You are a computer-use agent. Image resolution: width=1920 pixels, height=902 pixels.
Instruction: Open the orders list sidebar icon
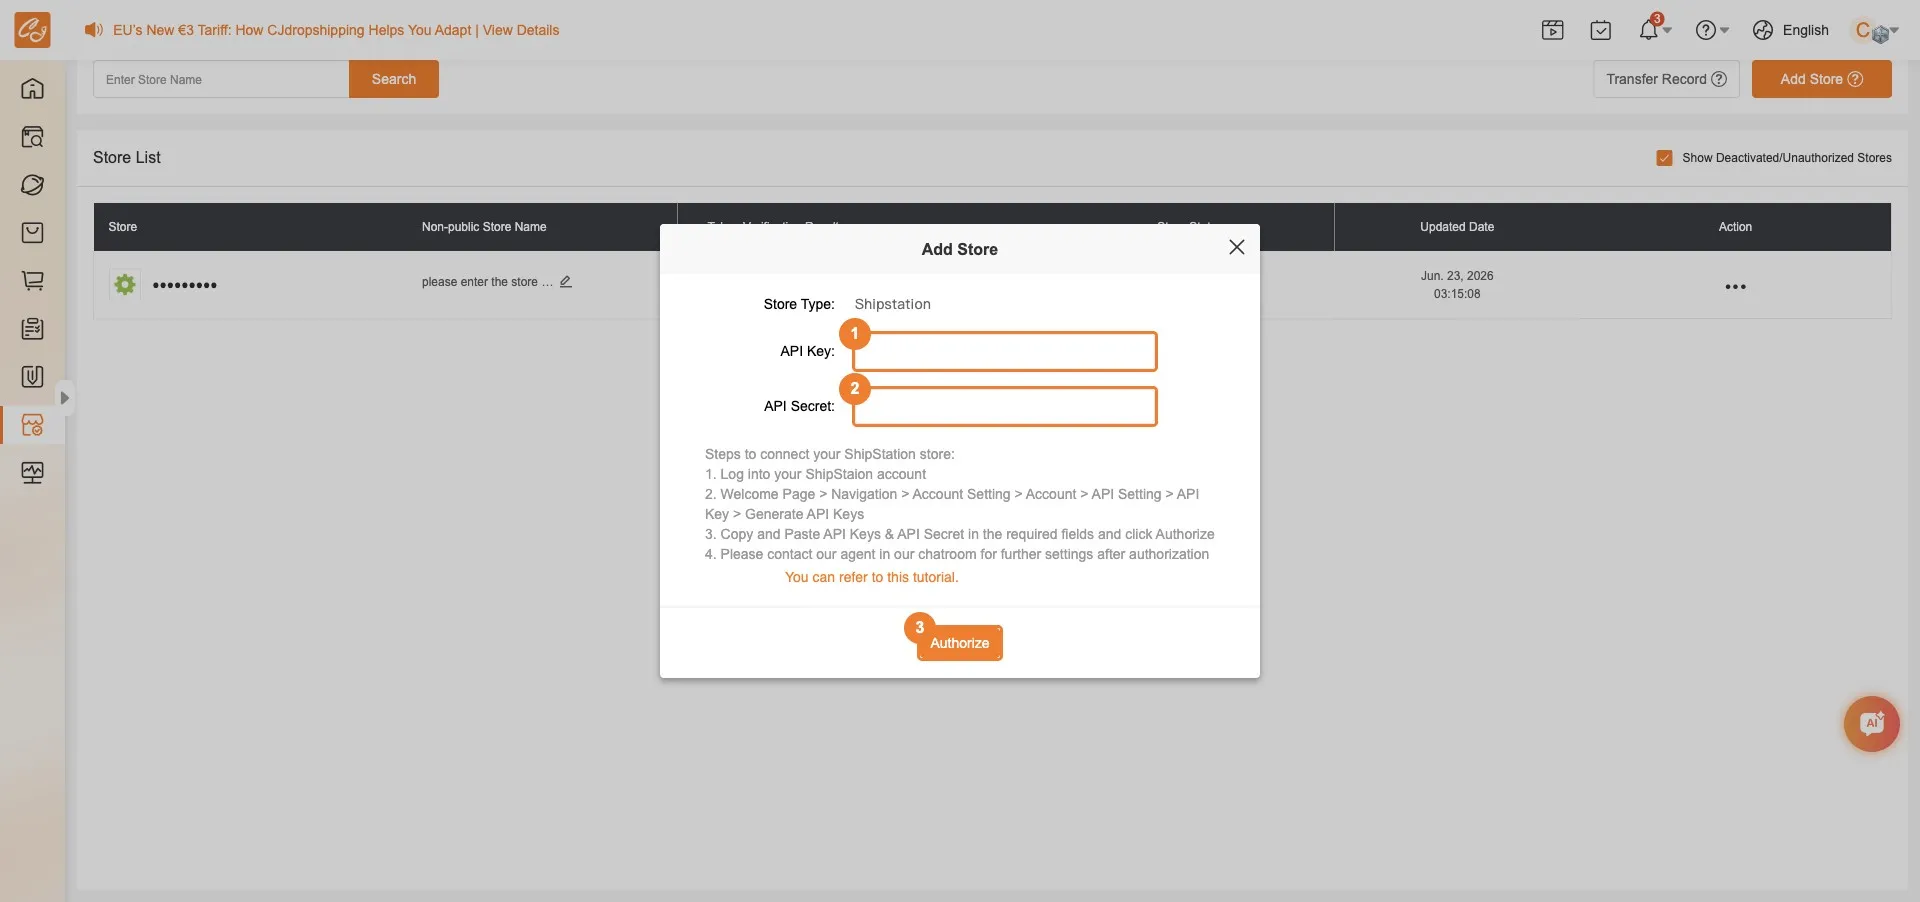coord(32,329)
